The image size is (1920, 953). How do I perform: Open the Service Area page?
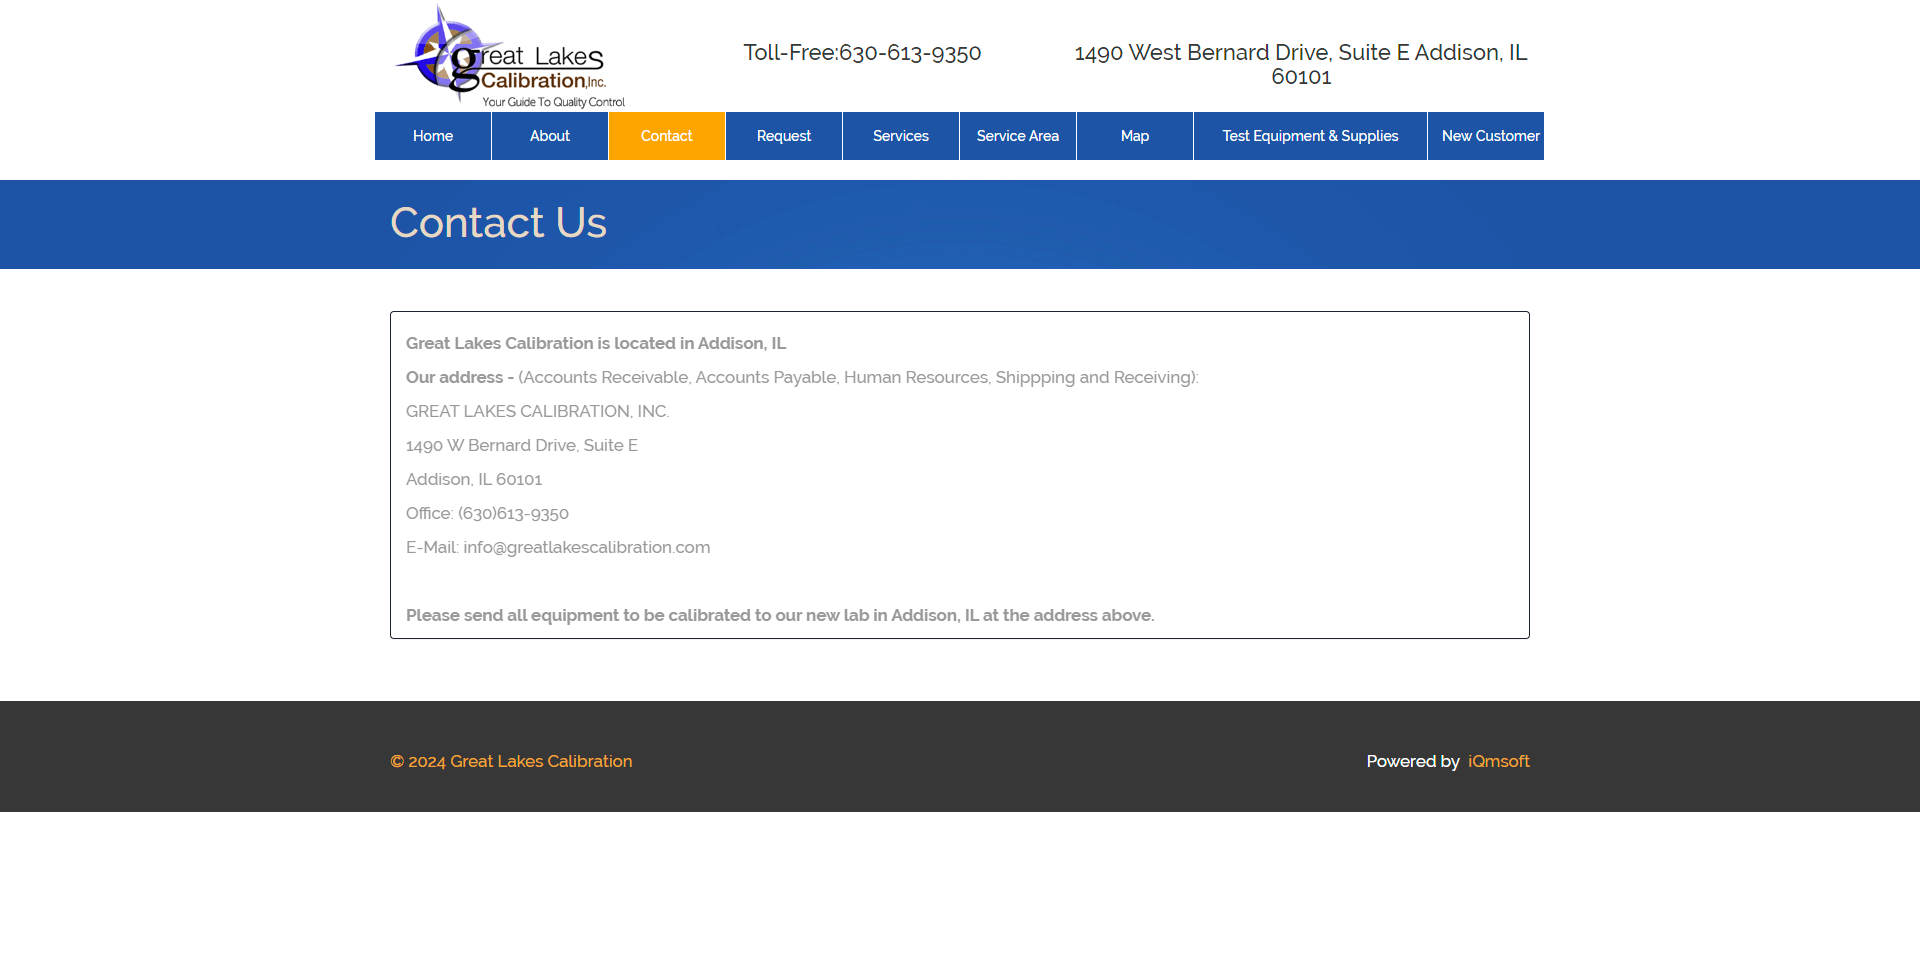coord(1018,136)
